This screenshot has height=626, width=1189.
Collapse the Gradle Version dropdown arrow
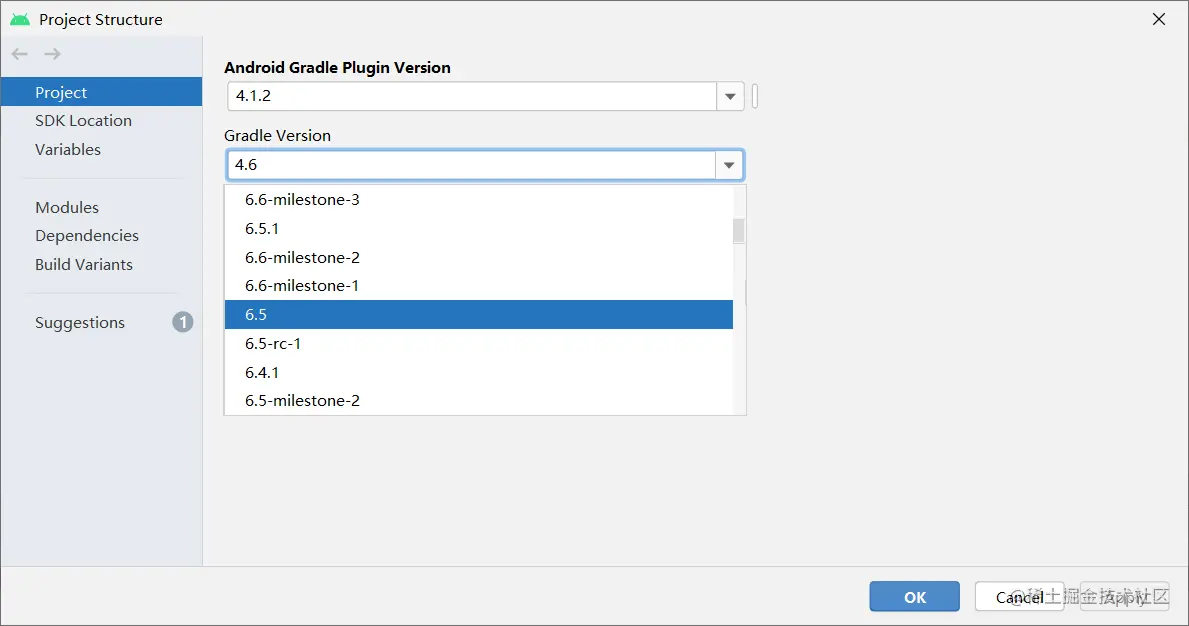[730, 165]
